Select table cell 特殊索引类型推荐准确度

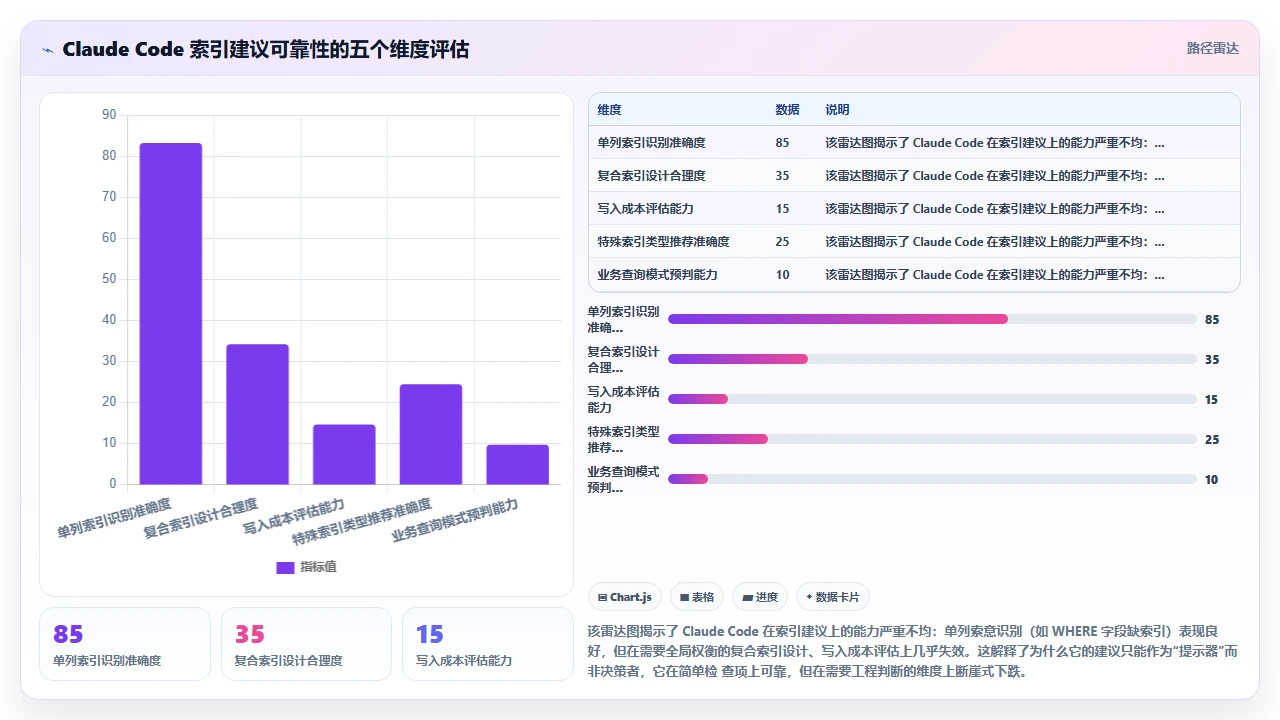click(663, 242)
